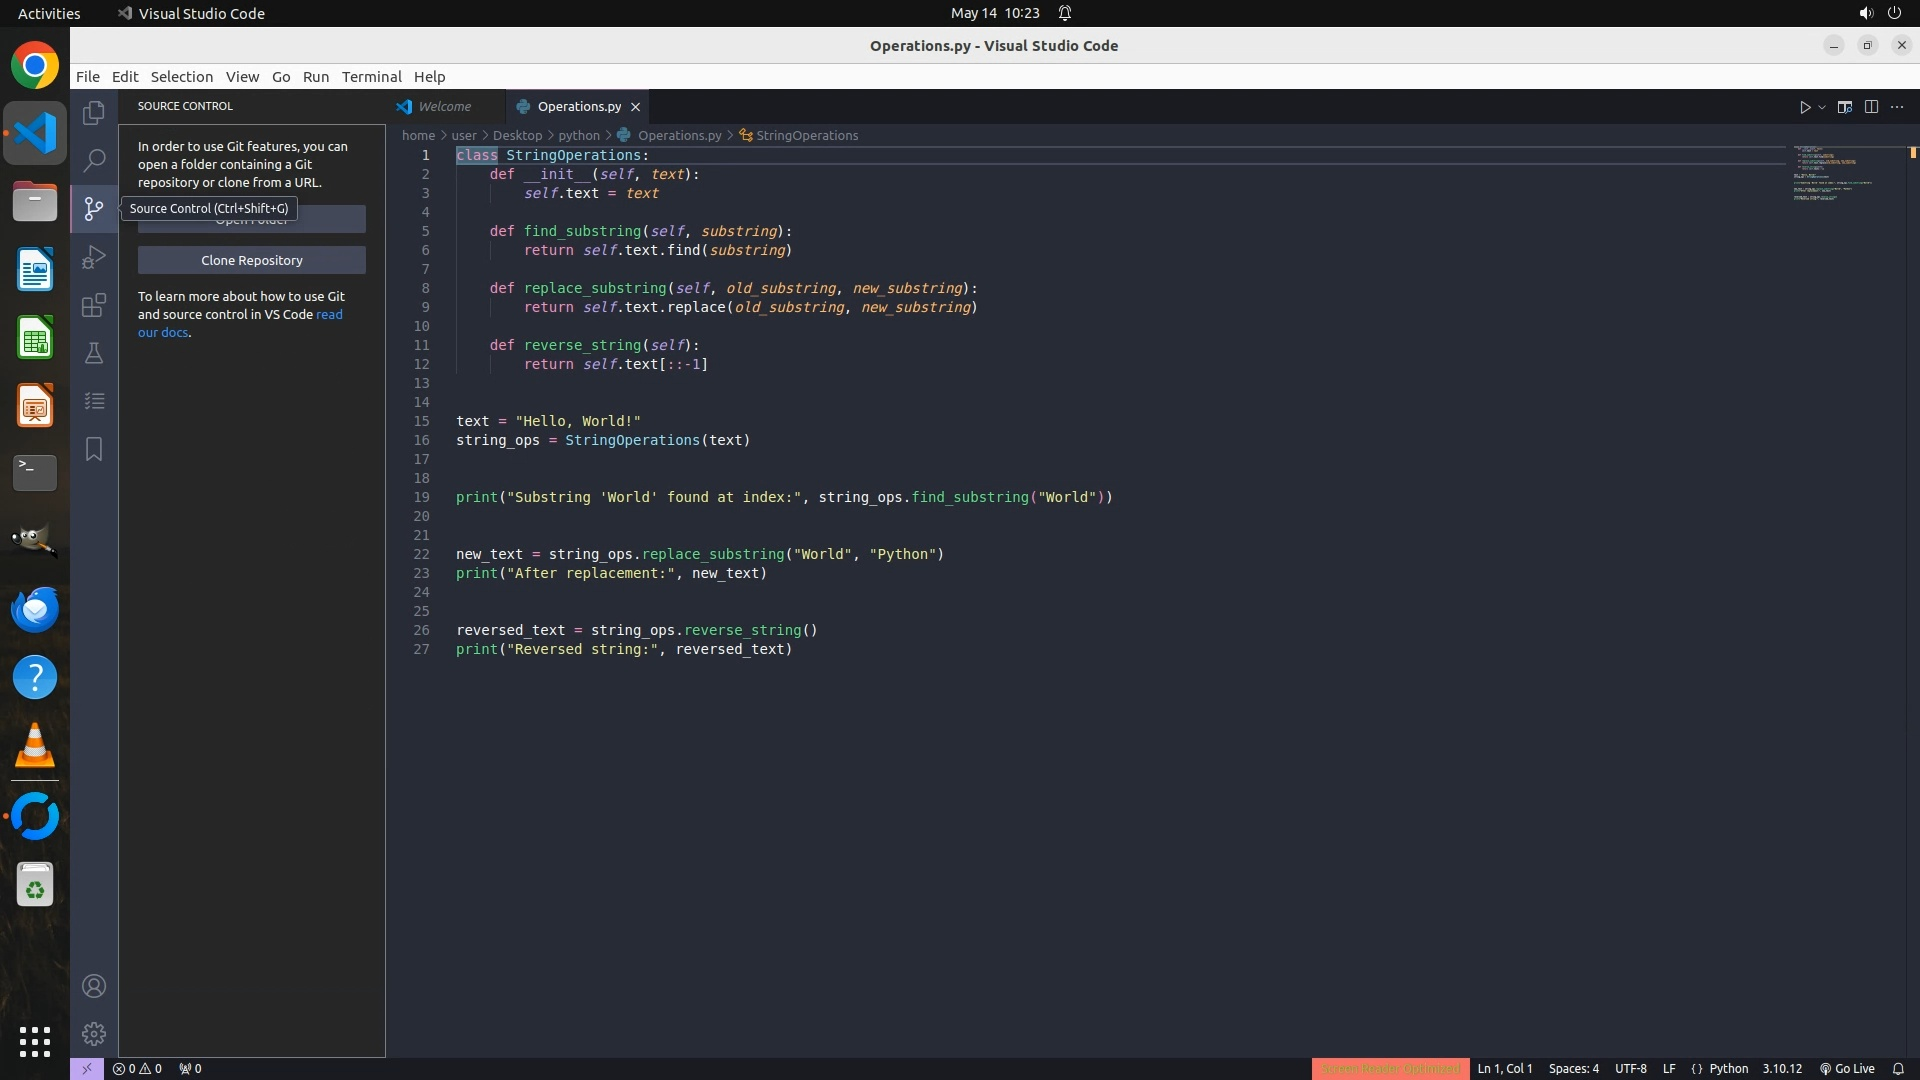Switch to the Welcome tab

[x=444, y=106]
